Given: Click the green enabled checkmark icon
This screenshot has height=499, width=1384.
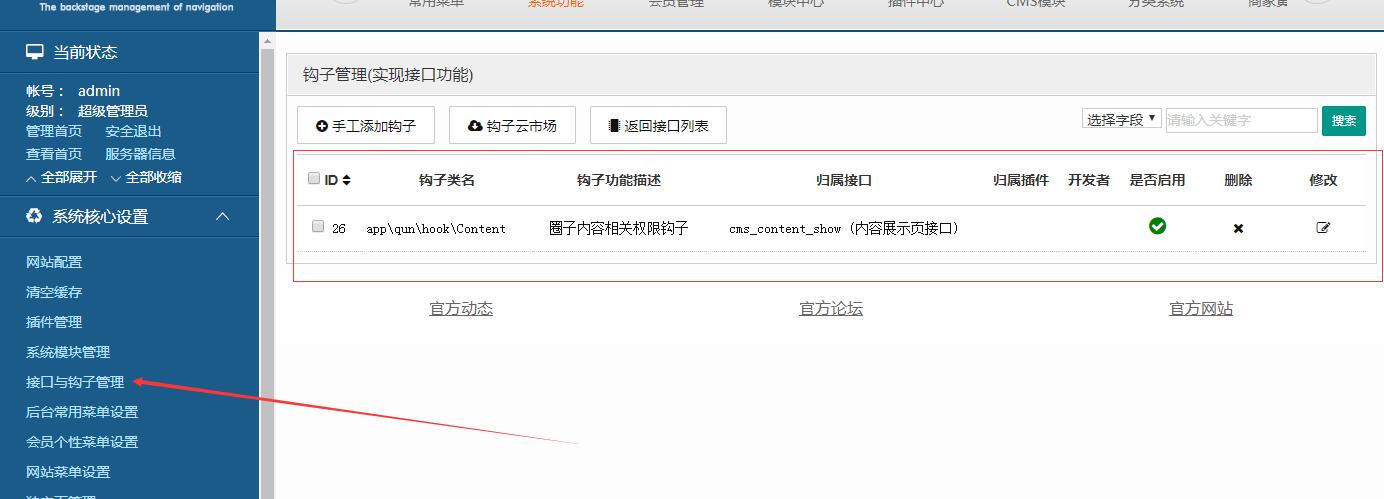Looking at the screenshot, I should [x=1157, y=226].
